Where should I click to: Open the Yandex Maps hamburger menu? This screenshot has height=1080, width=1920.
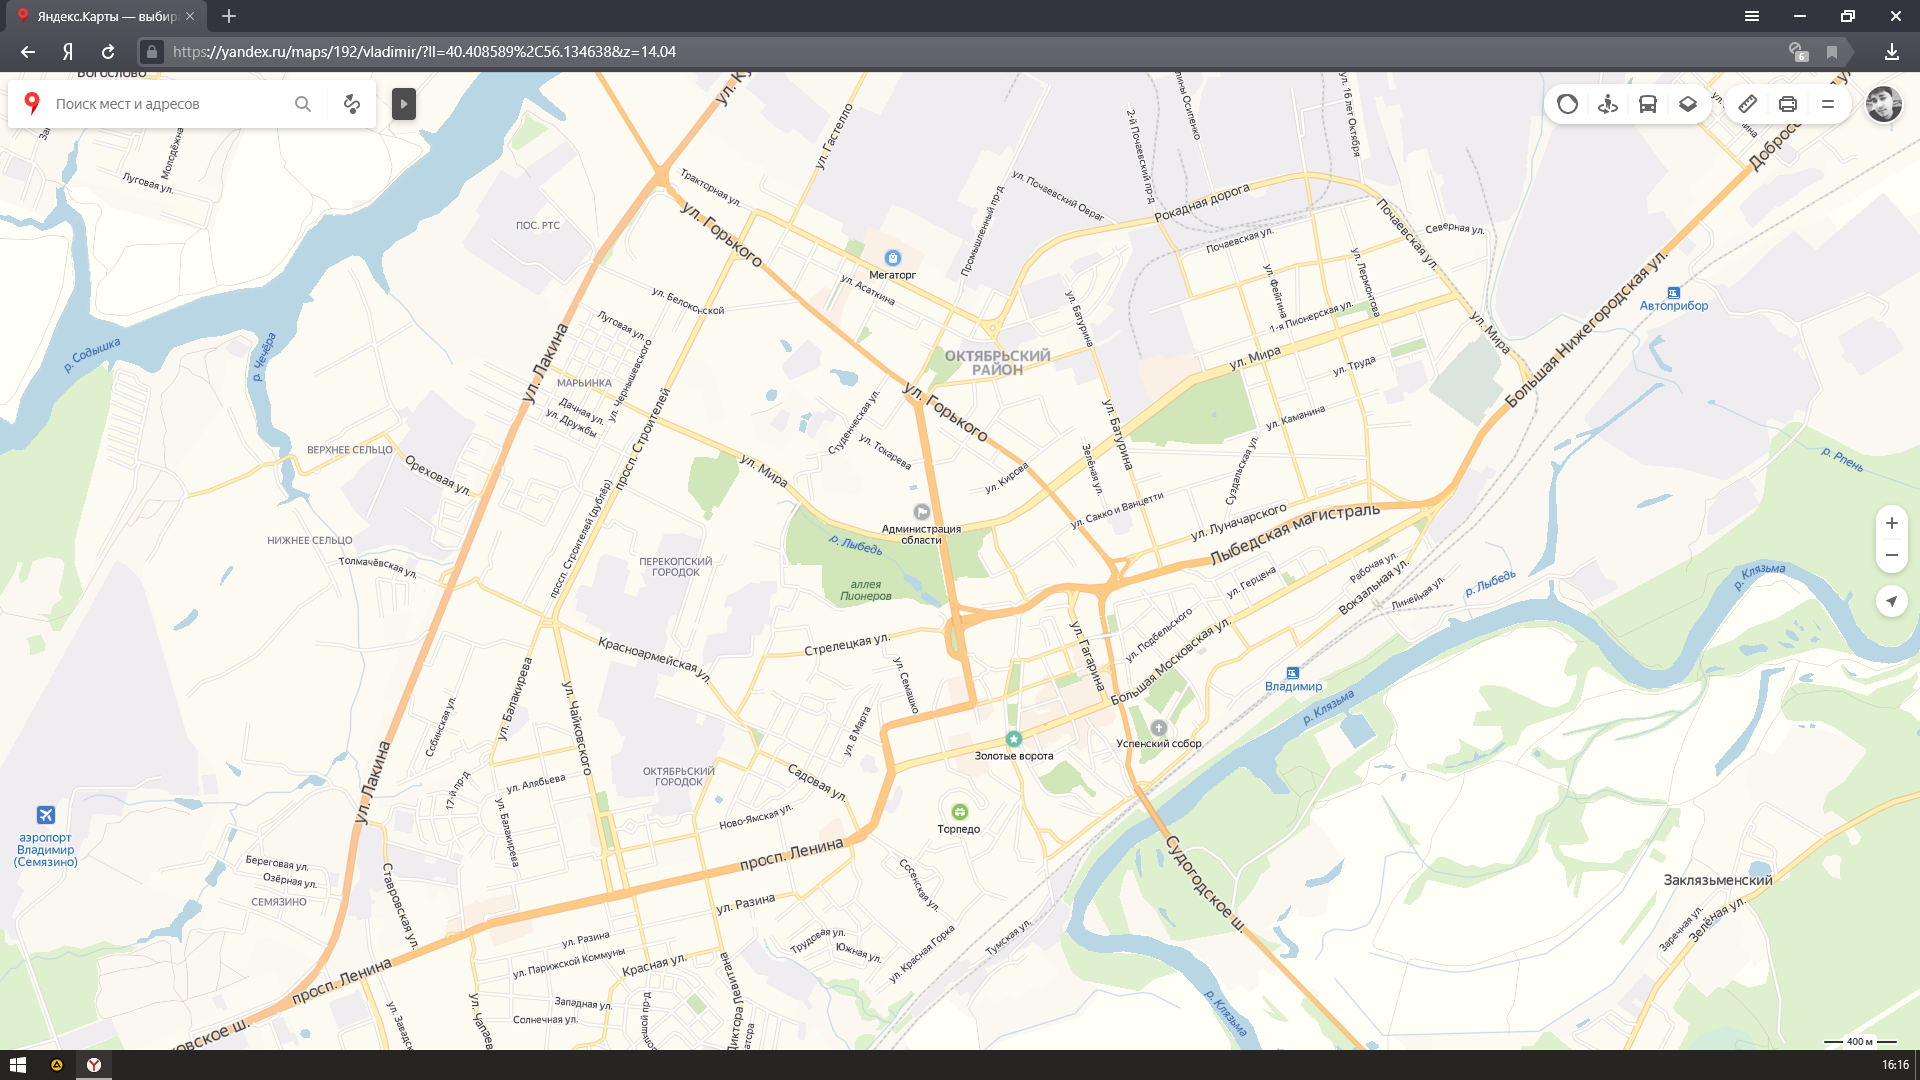click(x=1828, y=104)
